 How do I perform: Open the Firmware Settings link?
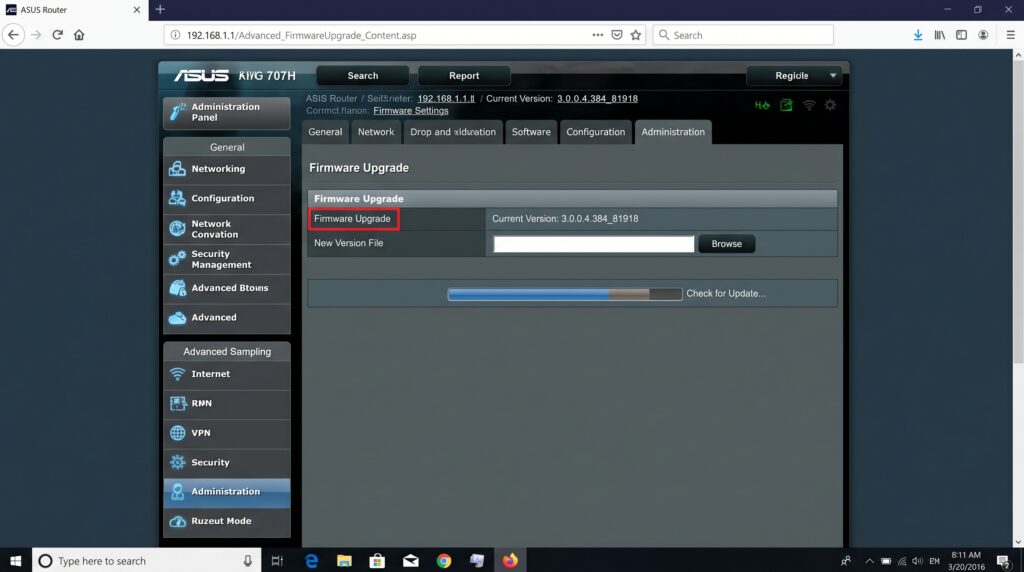point(411,111)
